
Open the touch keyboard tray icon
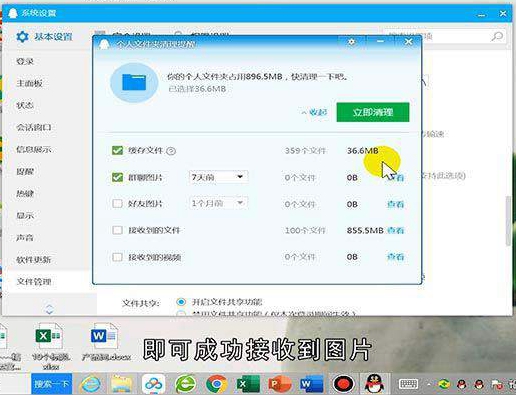pyautogui.click(x=408, y=384)
